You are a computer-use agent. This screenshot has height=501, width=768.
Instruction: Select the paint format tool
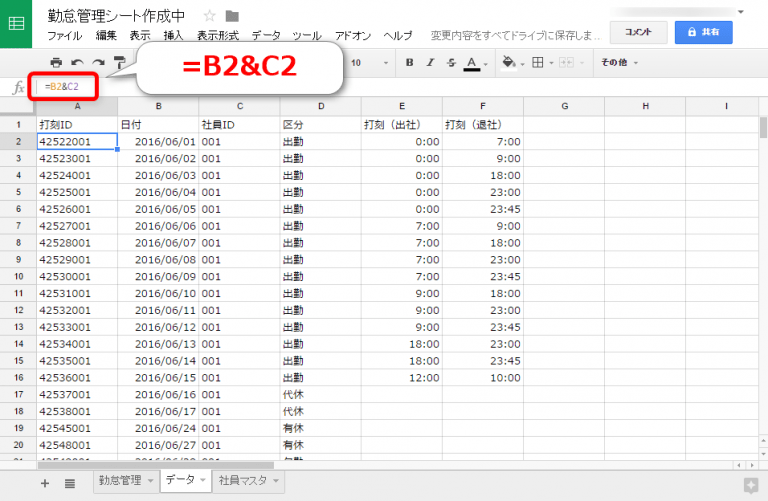point(119,62)
